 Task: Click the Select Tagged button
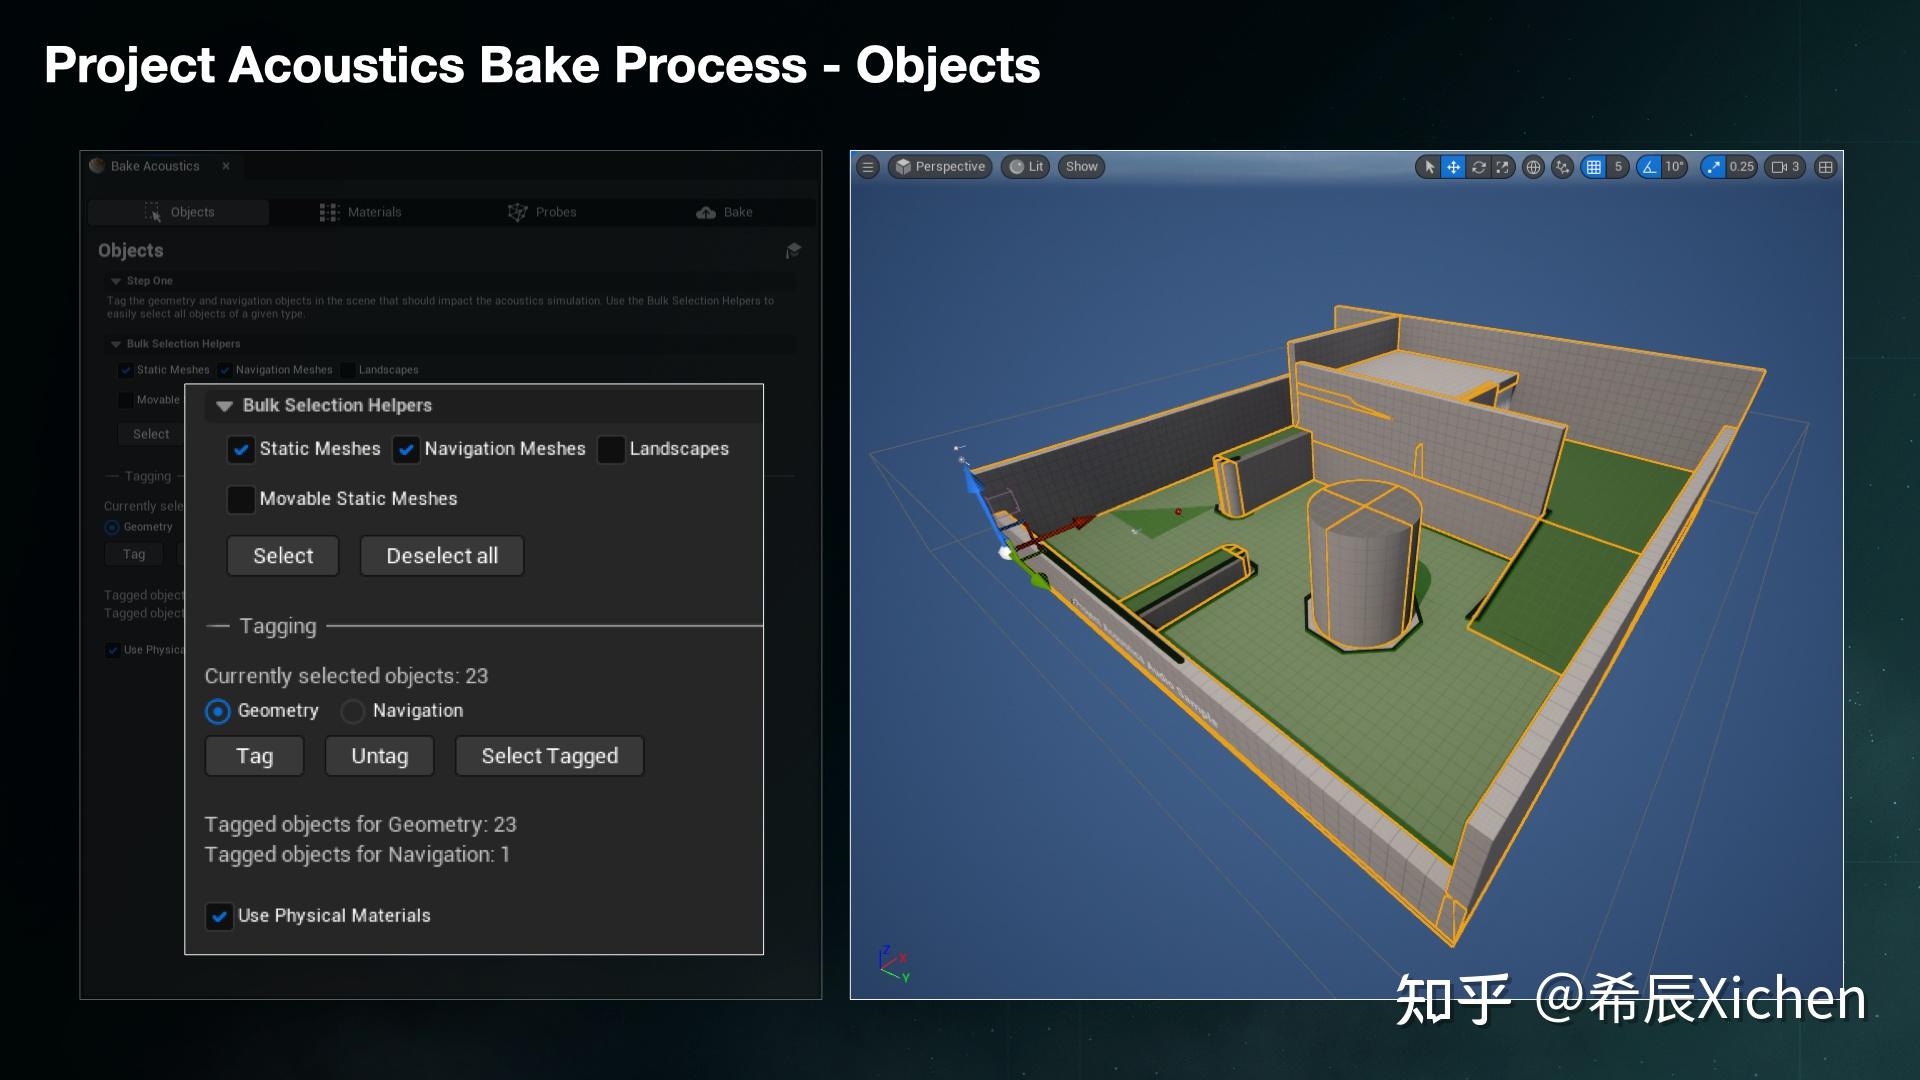[549, 756]
